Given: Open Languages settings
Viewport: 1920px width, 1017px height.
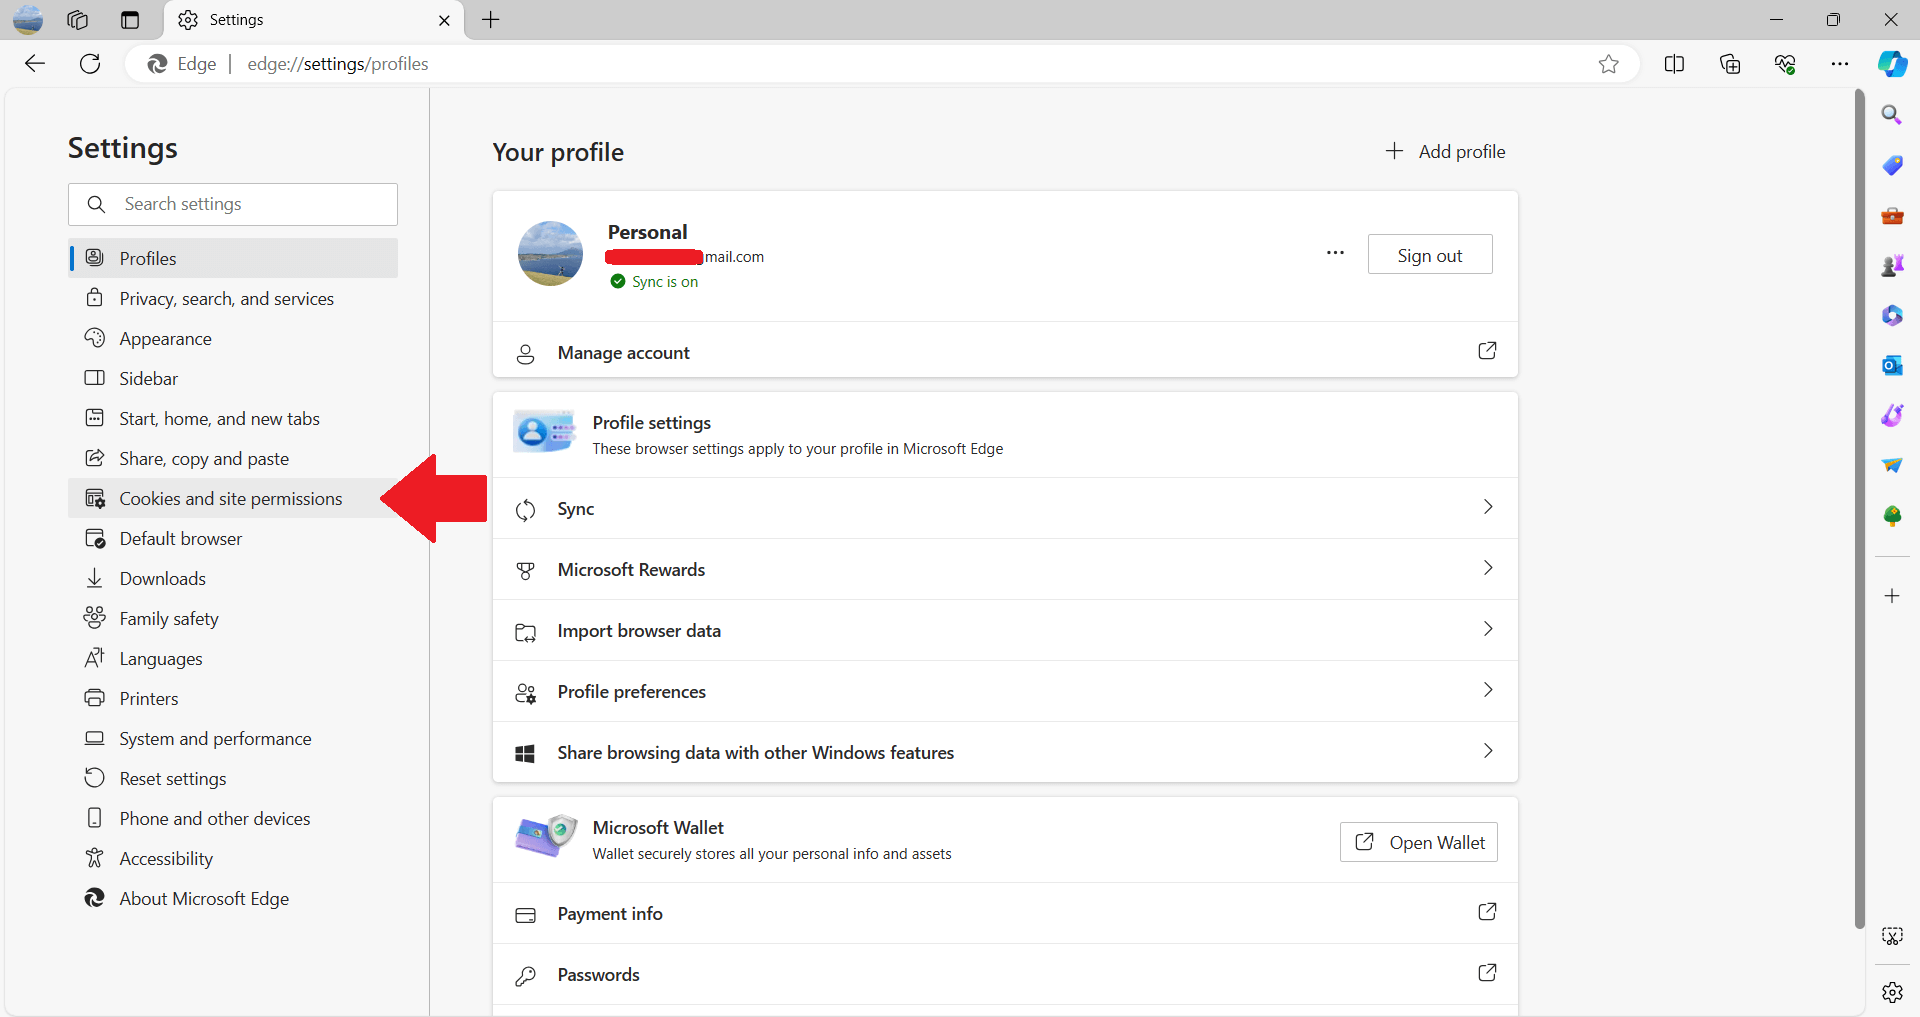Looking at the screenshot, I should coord(233,658).
